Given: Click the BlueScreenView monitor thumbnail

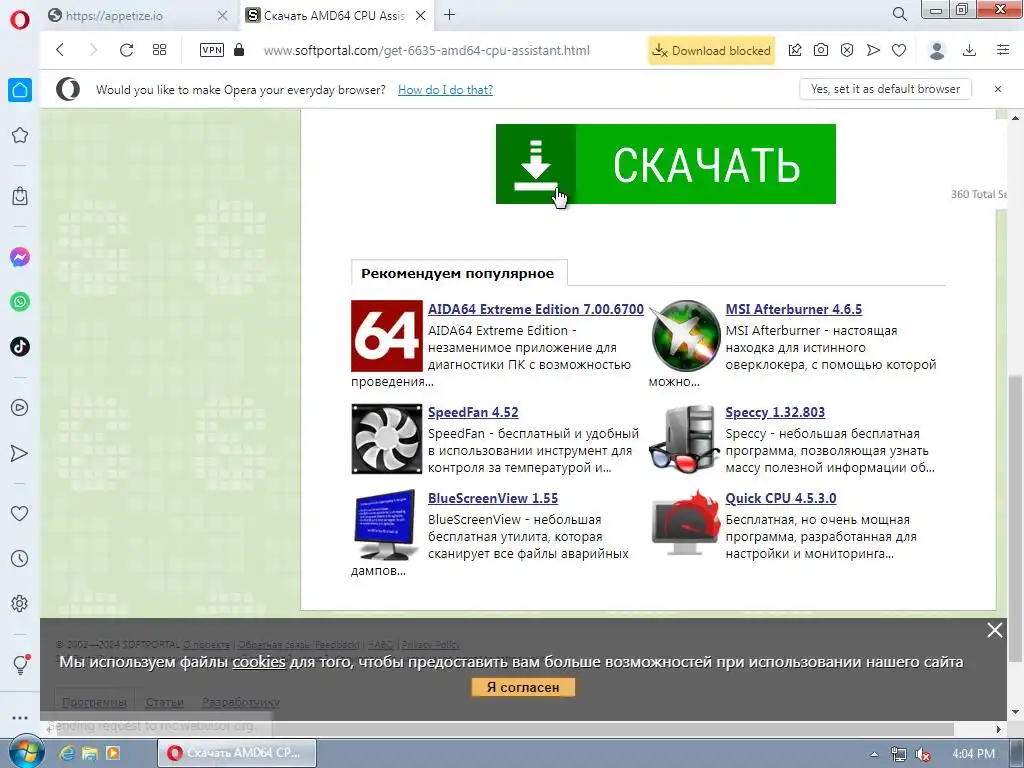Looking at the screenshot, I should pos(387,525).
